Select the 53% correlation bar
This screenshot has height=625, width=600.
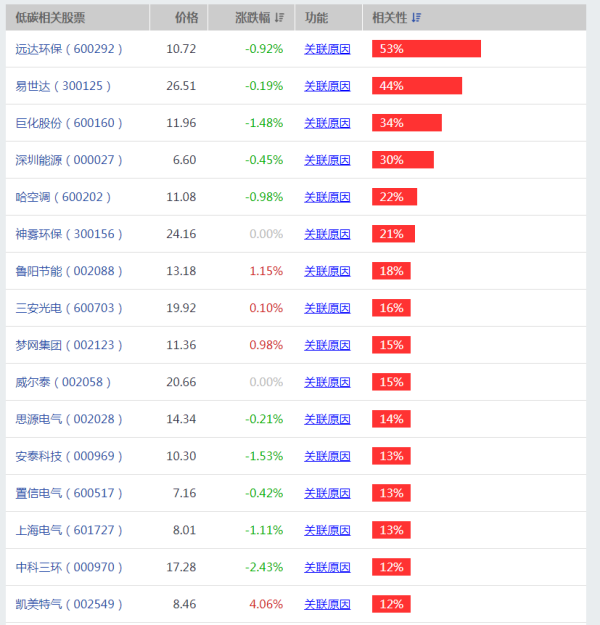coord(426,49)
